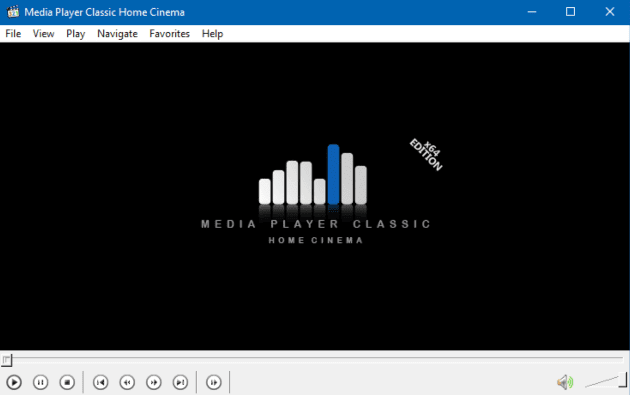Mute audio via the speaker icon

pyautogui.click(x=565, y=382)
